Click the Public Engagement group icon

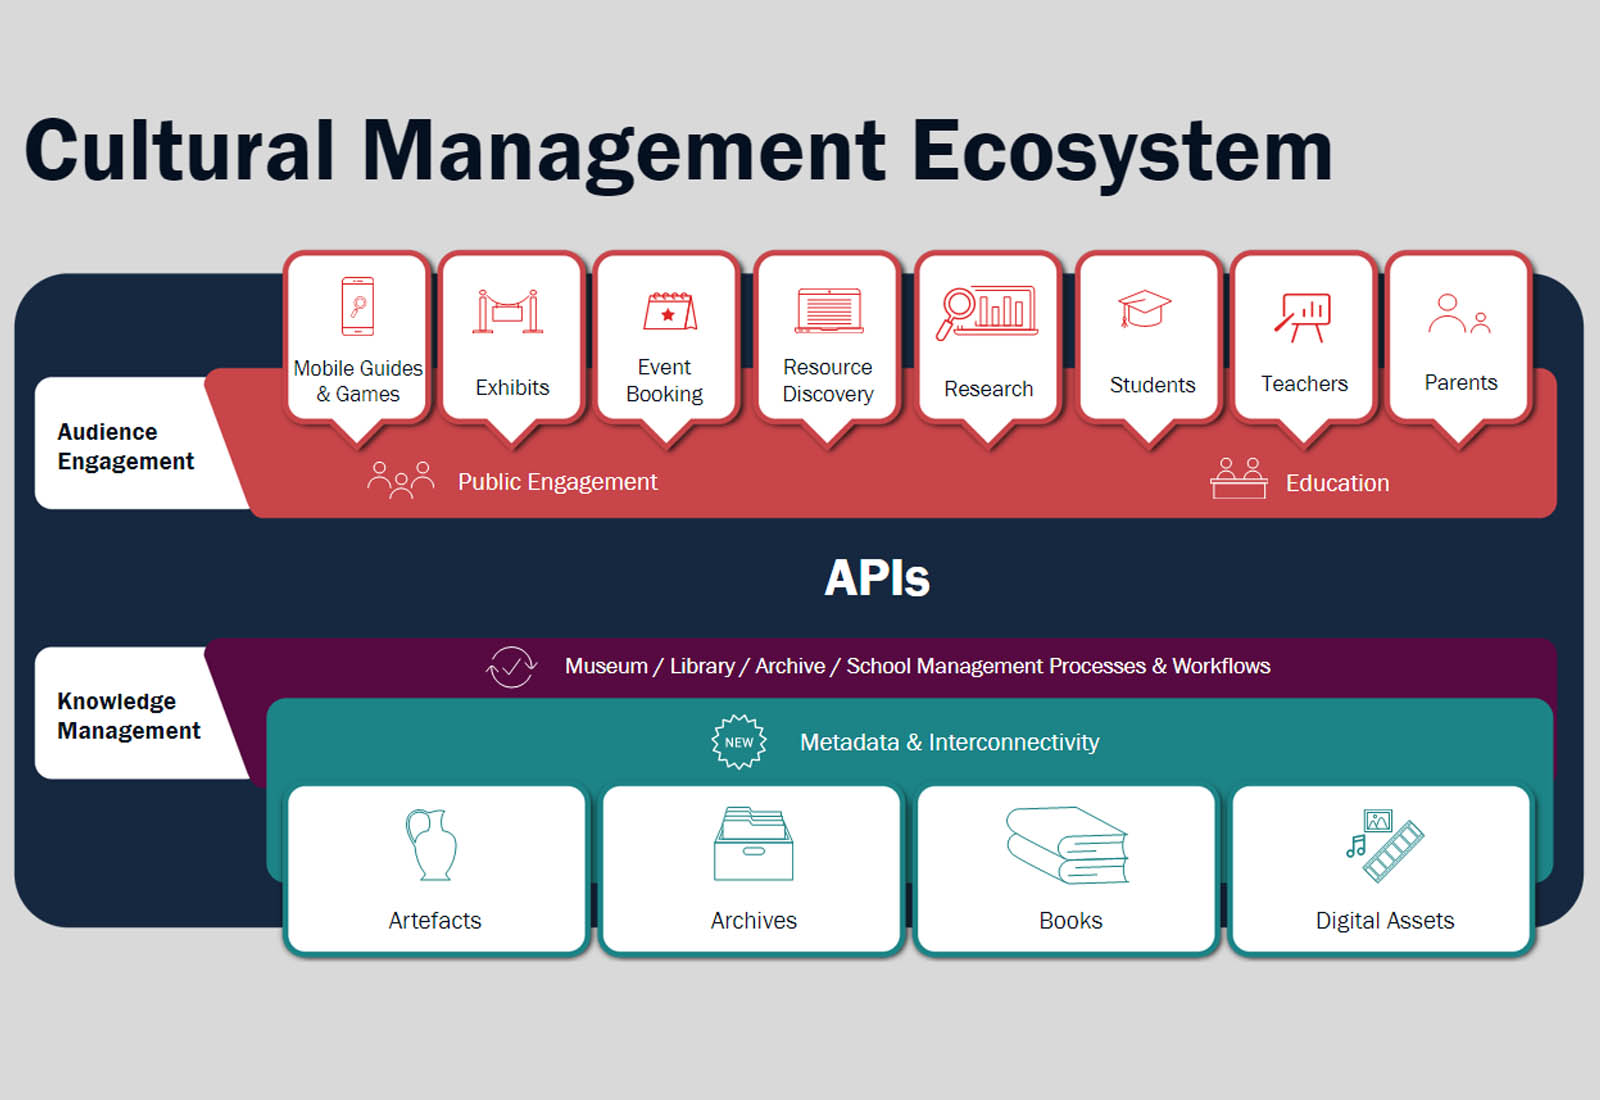pyautogui.click(x=401, y=480)
